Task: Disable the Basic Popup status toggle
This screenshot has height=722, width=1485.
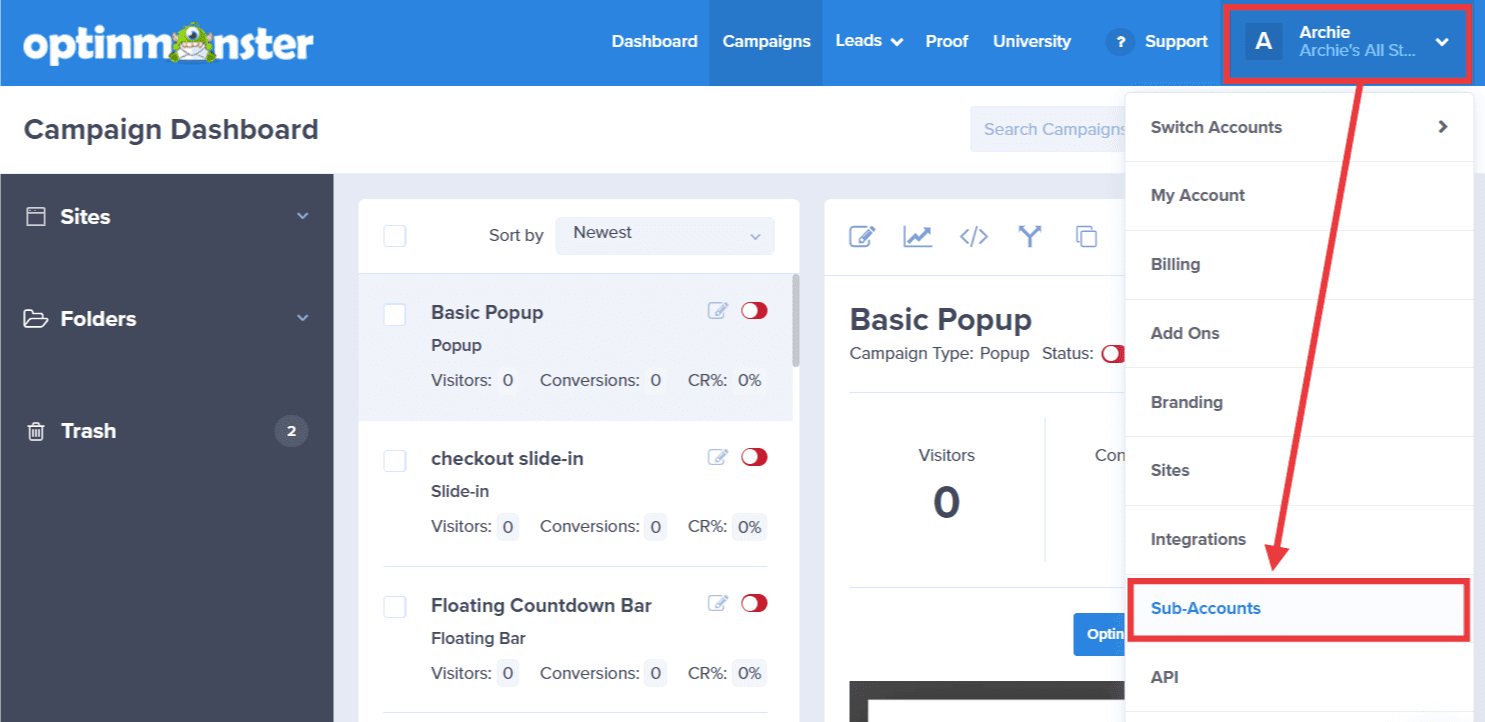Action: pyautogui.click(x=755, y=310)
